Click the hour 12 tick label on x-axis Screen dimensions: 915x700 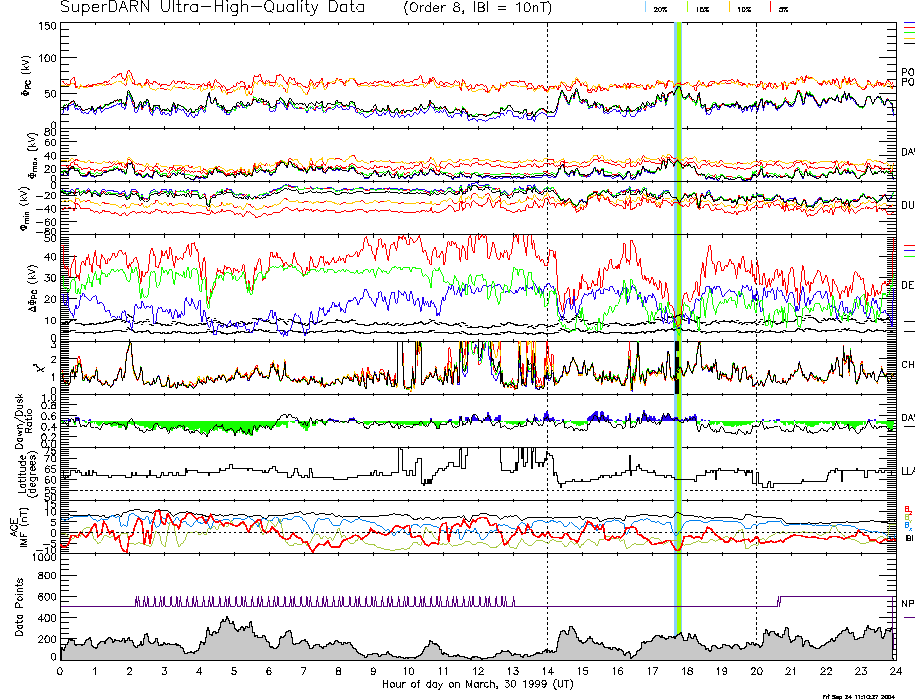477,672
